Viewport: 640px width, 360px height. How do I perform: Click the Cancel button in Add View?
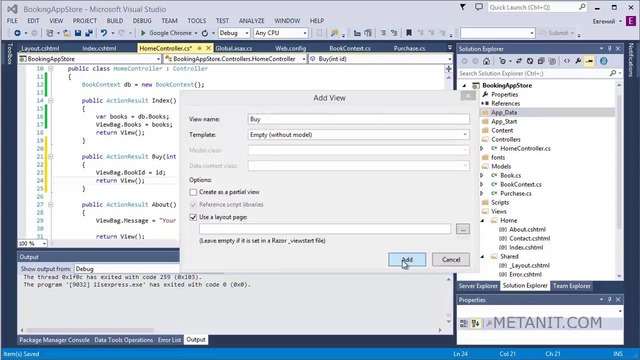click(x=451, y=260)
